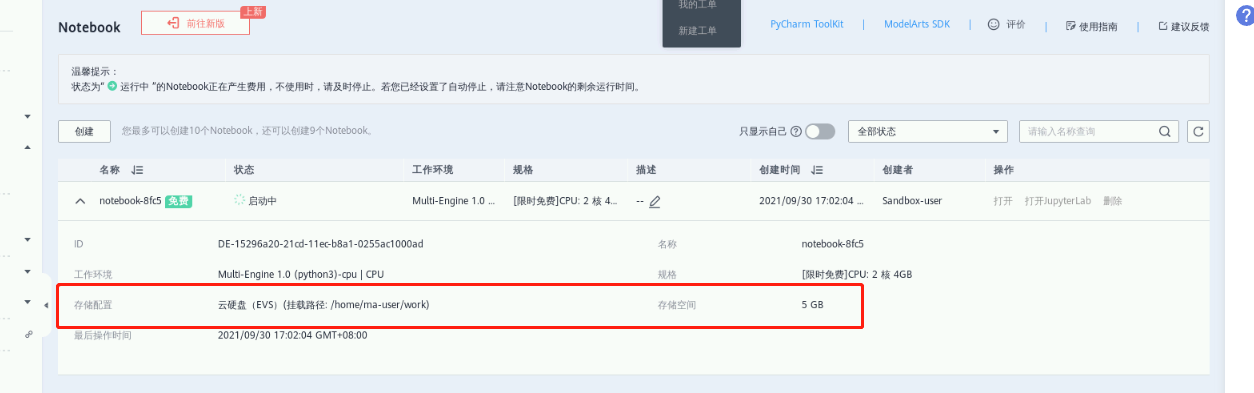The height and width of the screenshot is (393, 1254).
Task: Click the 评价 link
Action: [1006, 25]
